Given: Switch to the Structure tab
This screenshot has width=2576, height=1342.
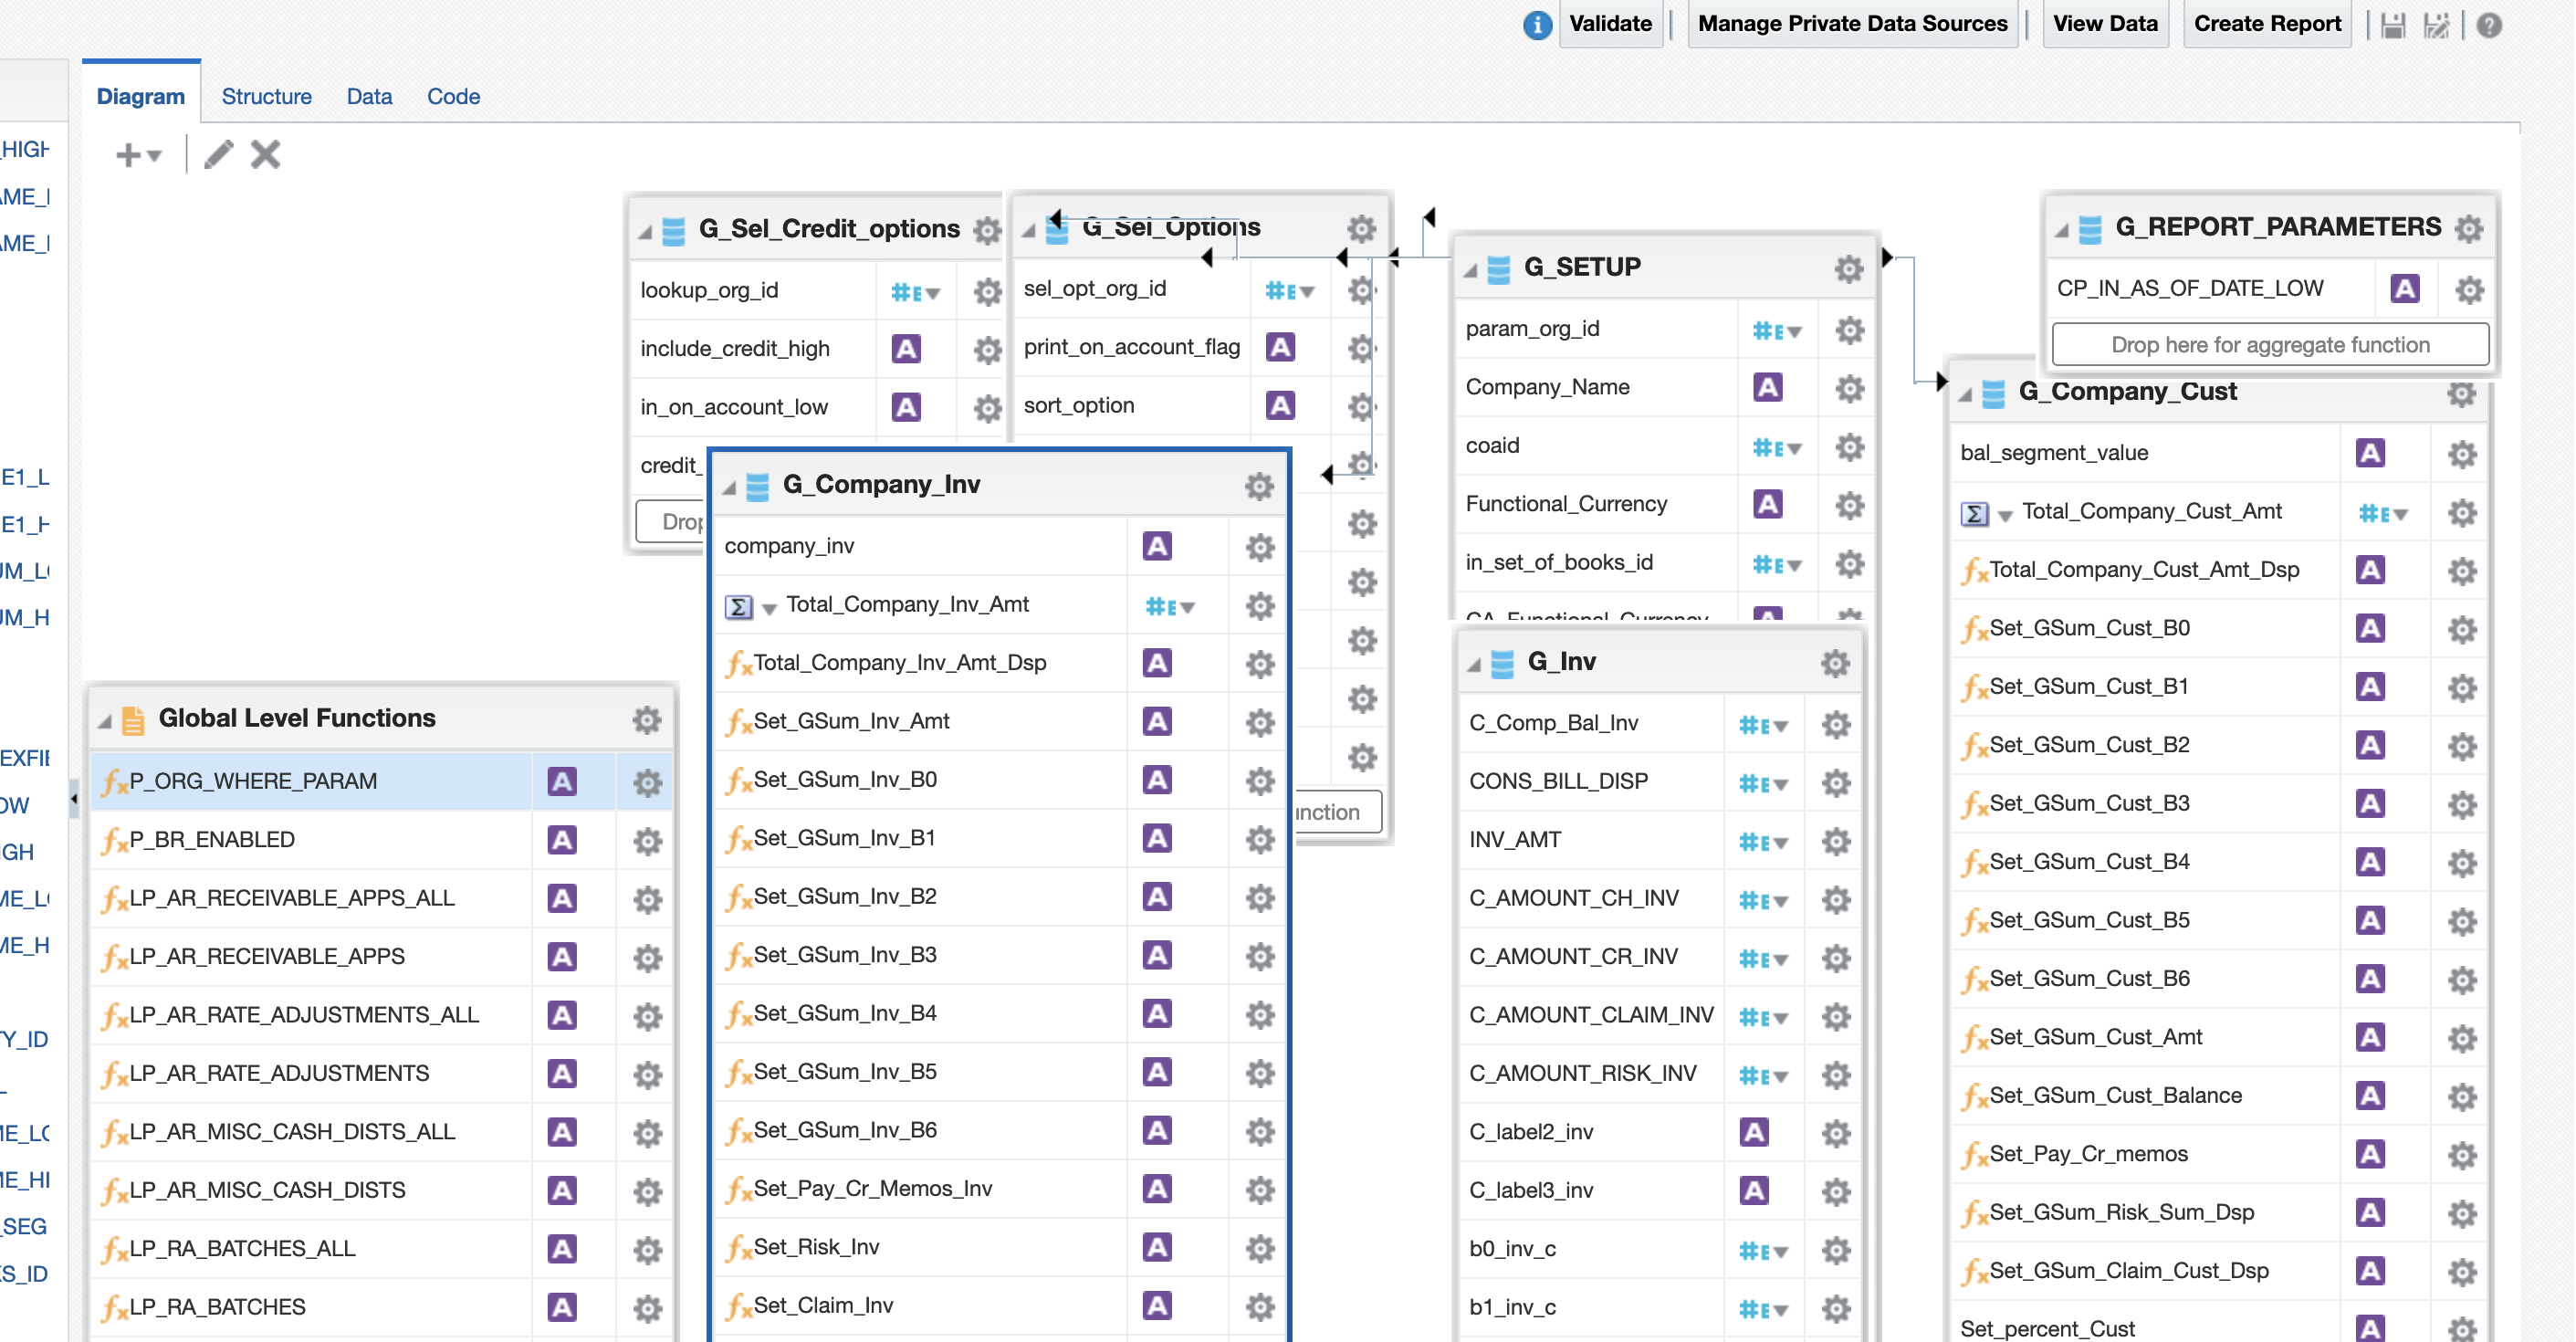Looking at the screenshot, I should point(266,96).
